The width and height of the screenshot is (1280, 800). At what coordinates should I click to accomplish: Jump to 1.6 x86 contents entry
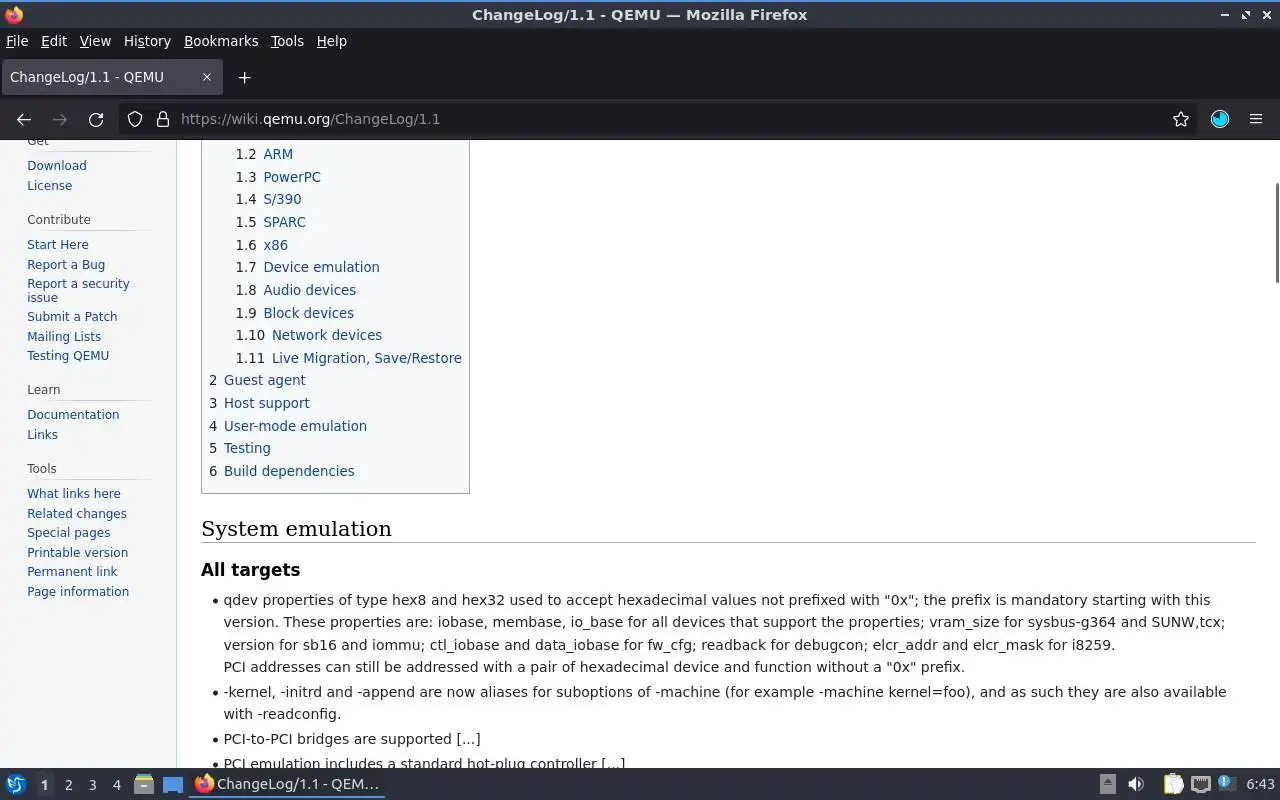[262, 245]
